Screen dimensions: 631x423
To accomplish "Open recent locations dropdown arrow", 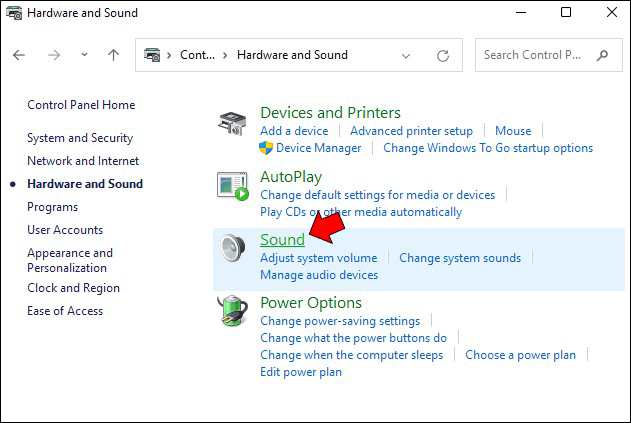I will (x=84, y=56).
